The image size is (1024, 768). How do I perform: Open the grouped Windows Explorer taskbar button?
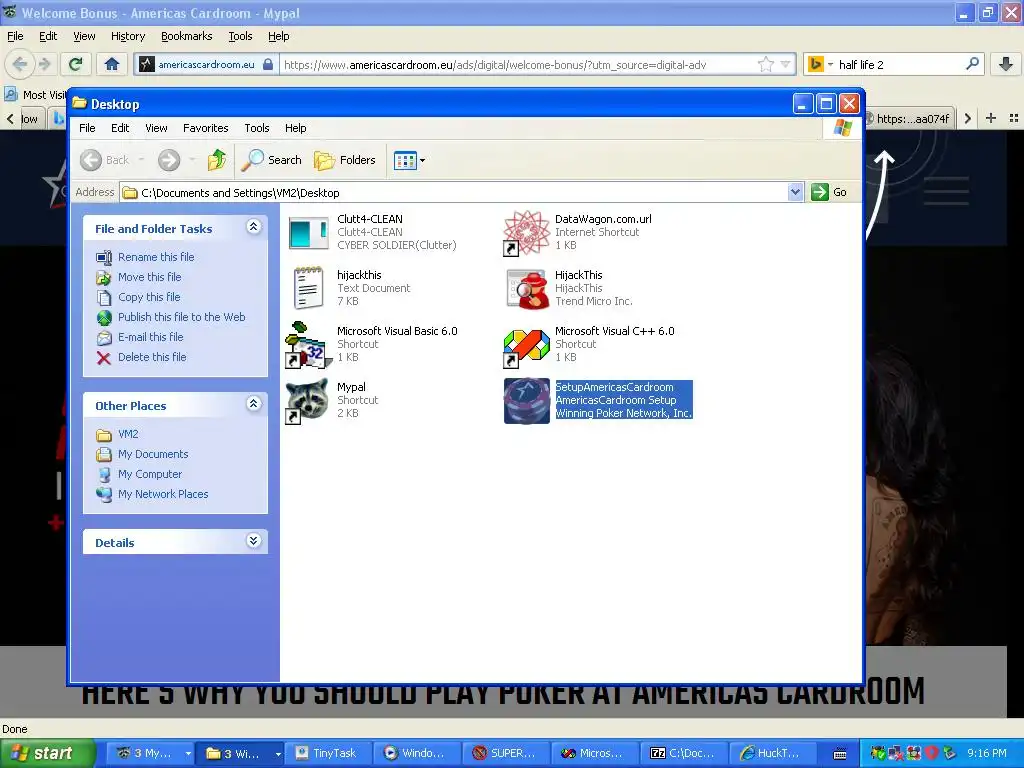(x=242, y=753)
